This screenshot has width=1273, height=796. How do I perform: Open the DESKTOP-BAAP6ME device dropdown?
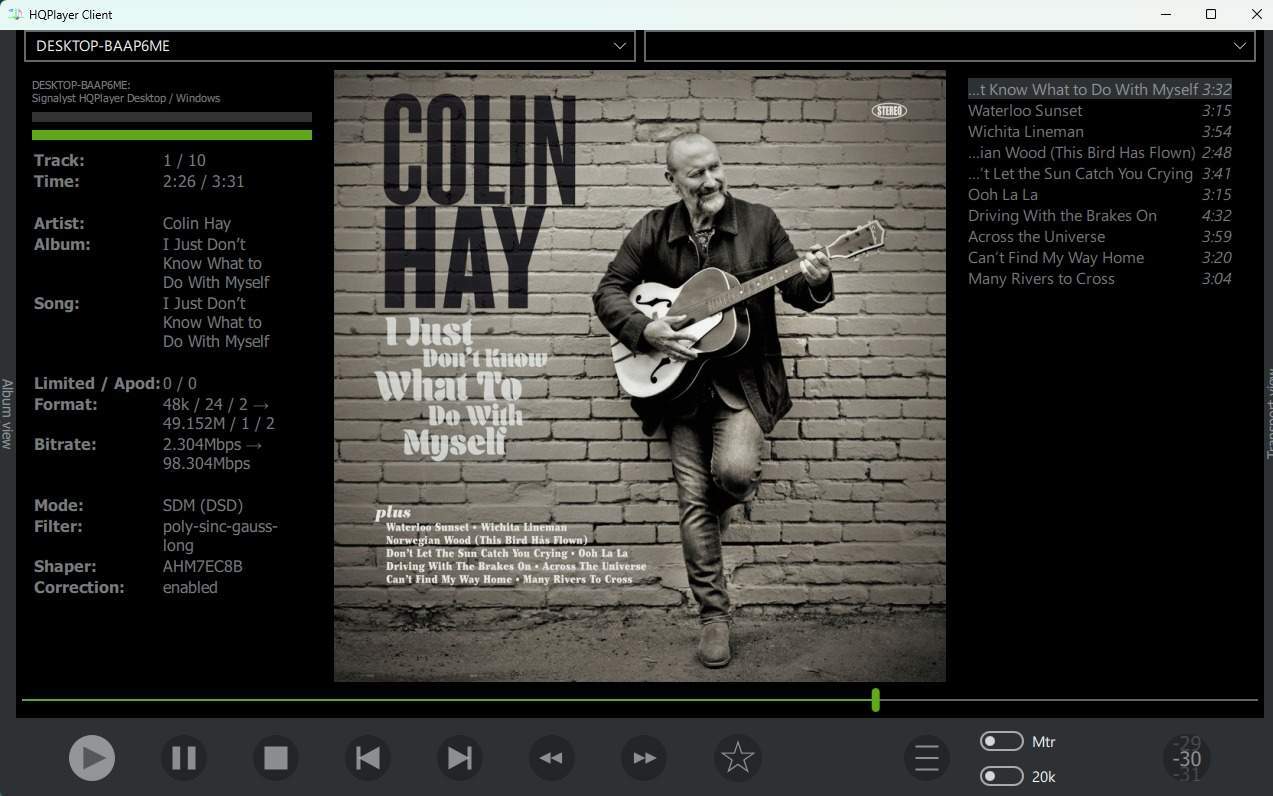[330, 46]
